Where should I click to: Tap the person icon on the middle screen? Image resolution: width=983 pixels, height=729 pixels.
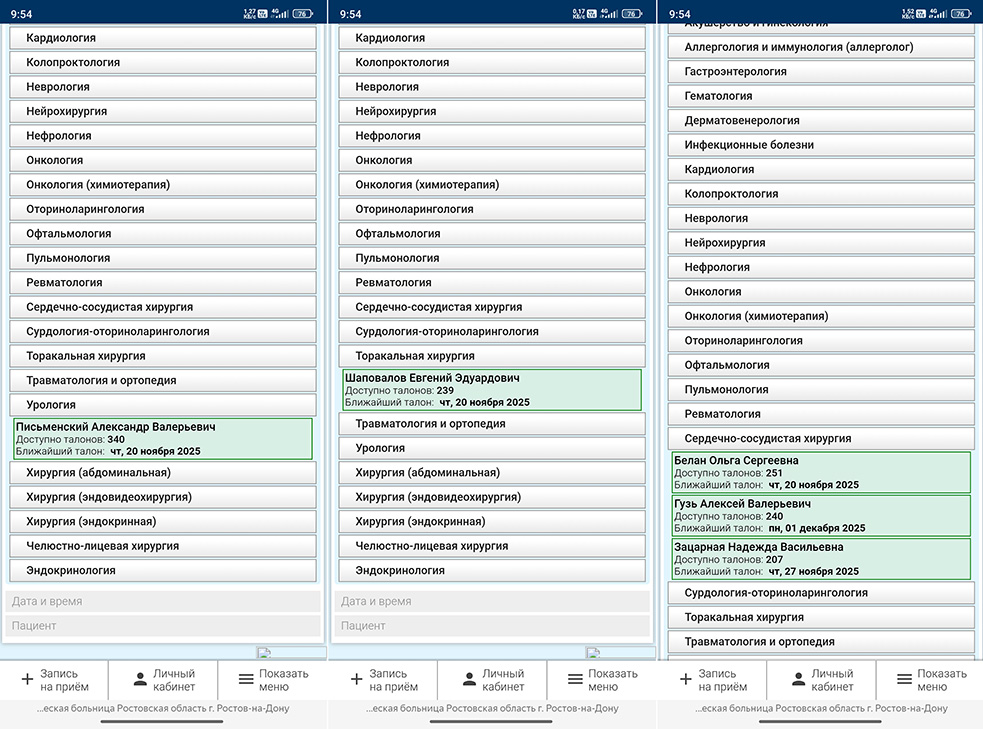[467, 680]
